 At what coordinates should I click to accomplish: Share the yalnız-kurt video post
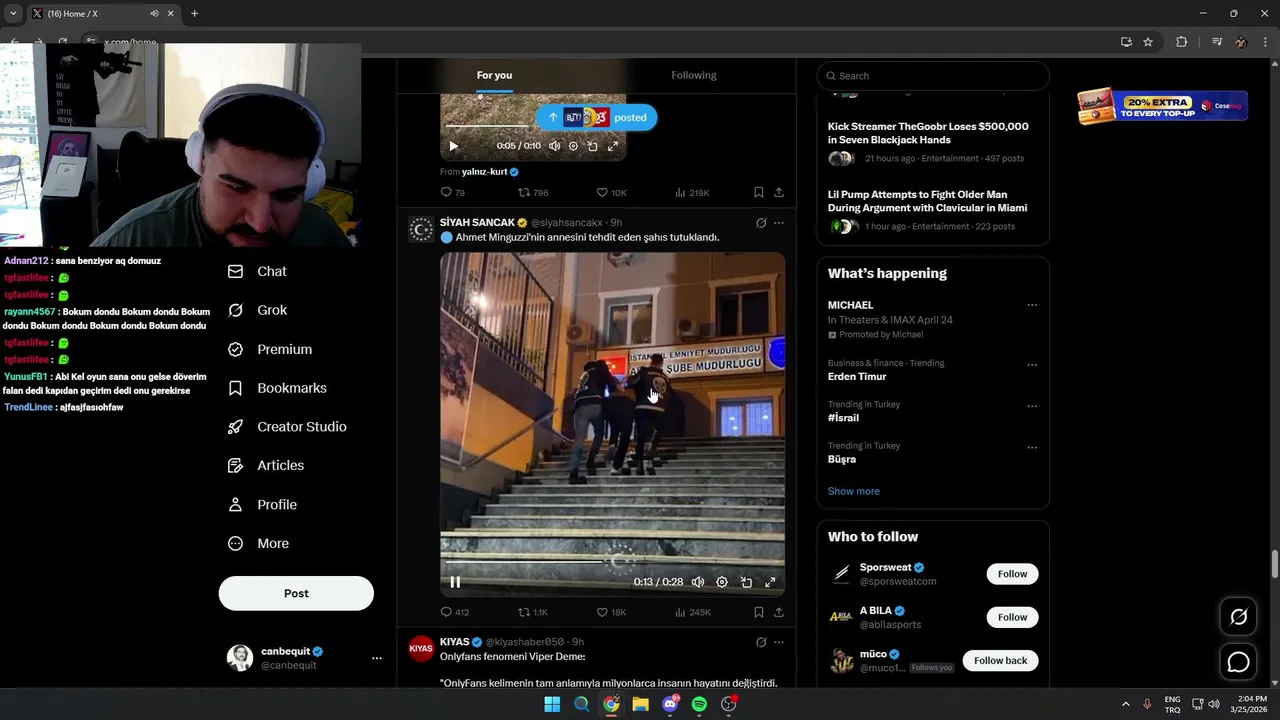pyautogui.click(x=779, y=192)
